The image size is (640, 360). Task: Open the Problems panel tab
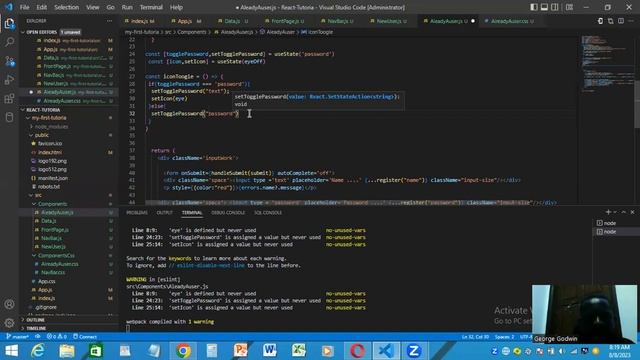tap(137, 213)
